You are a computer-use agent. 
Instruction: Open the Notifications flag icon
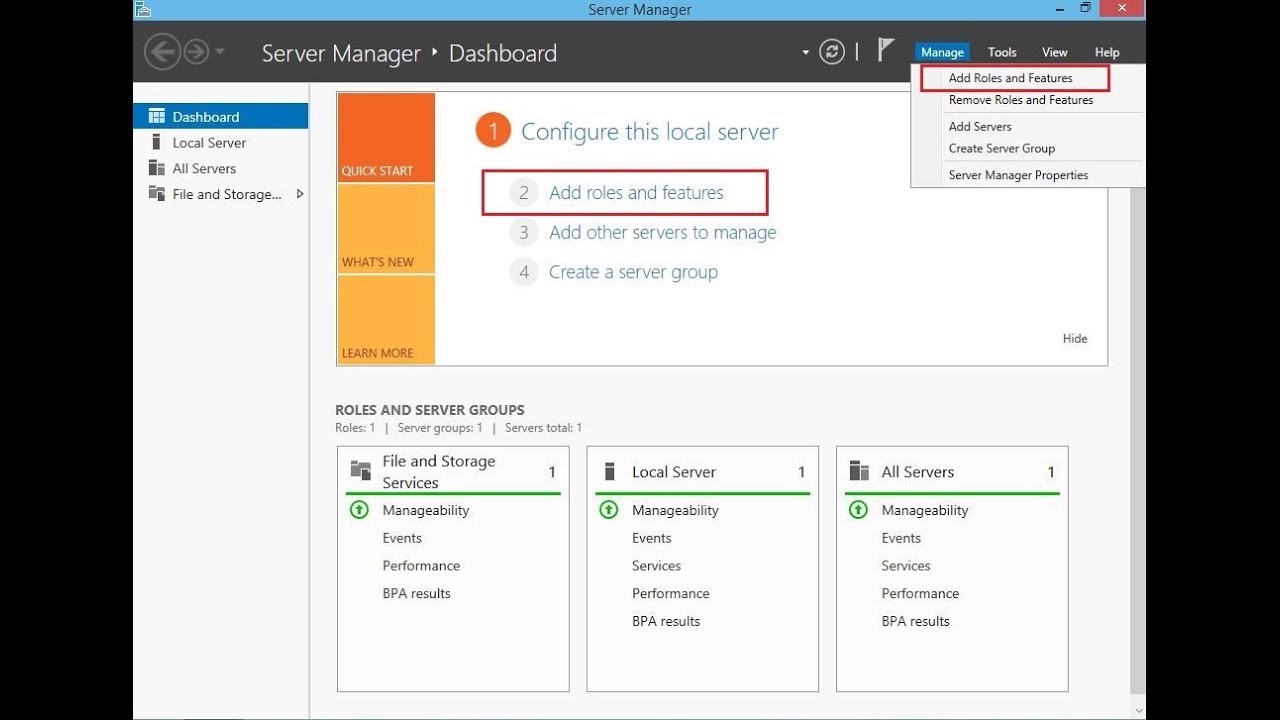coord(885,50)
